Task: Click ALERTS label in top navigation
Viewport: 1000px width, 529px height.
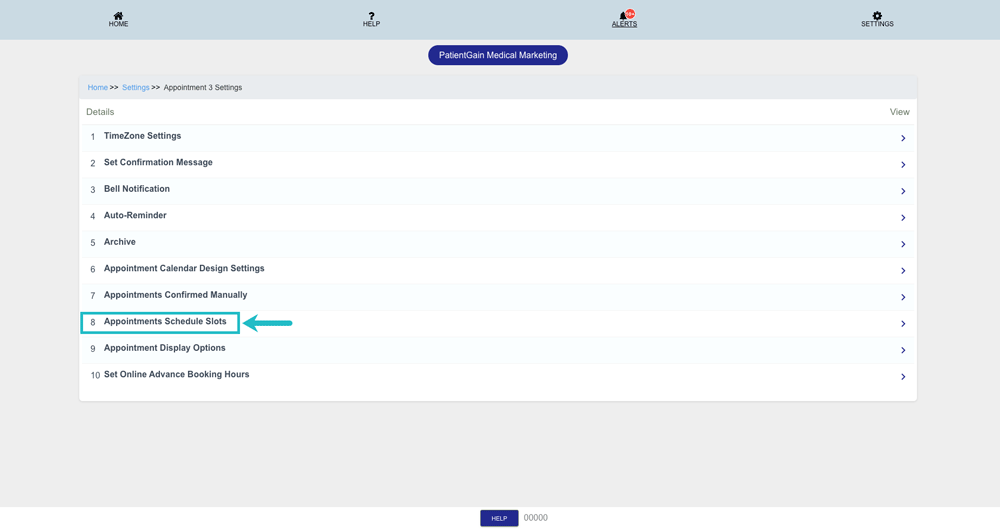Action: 624,24
